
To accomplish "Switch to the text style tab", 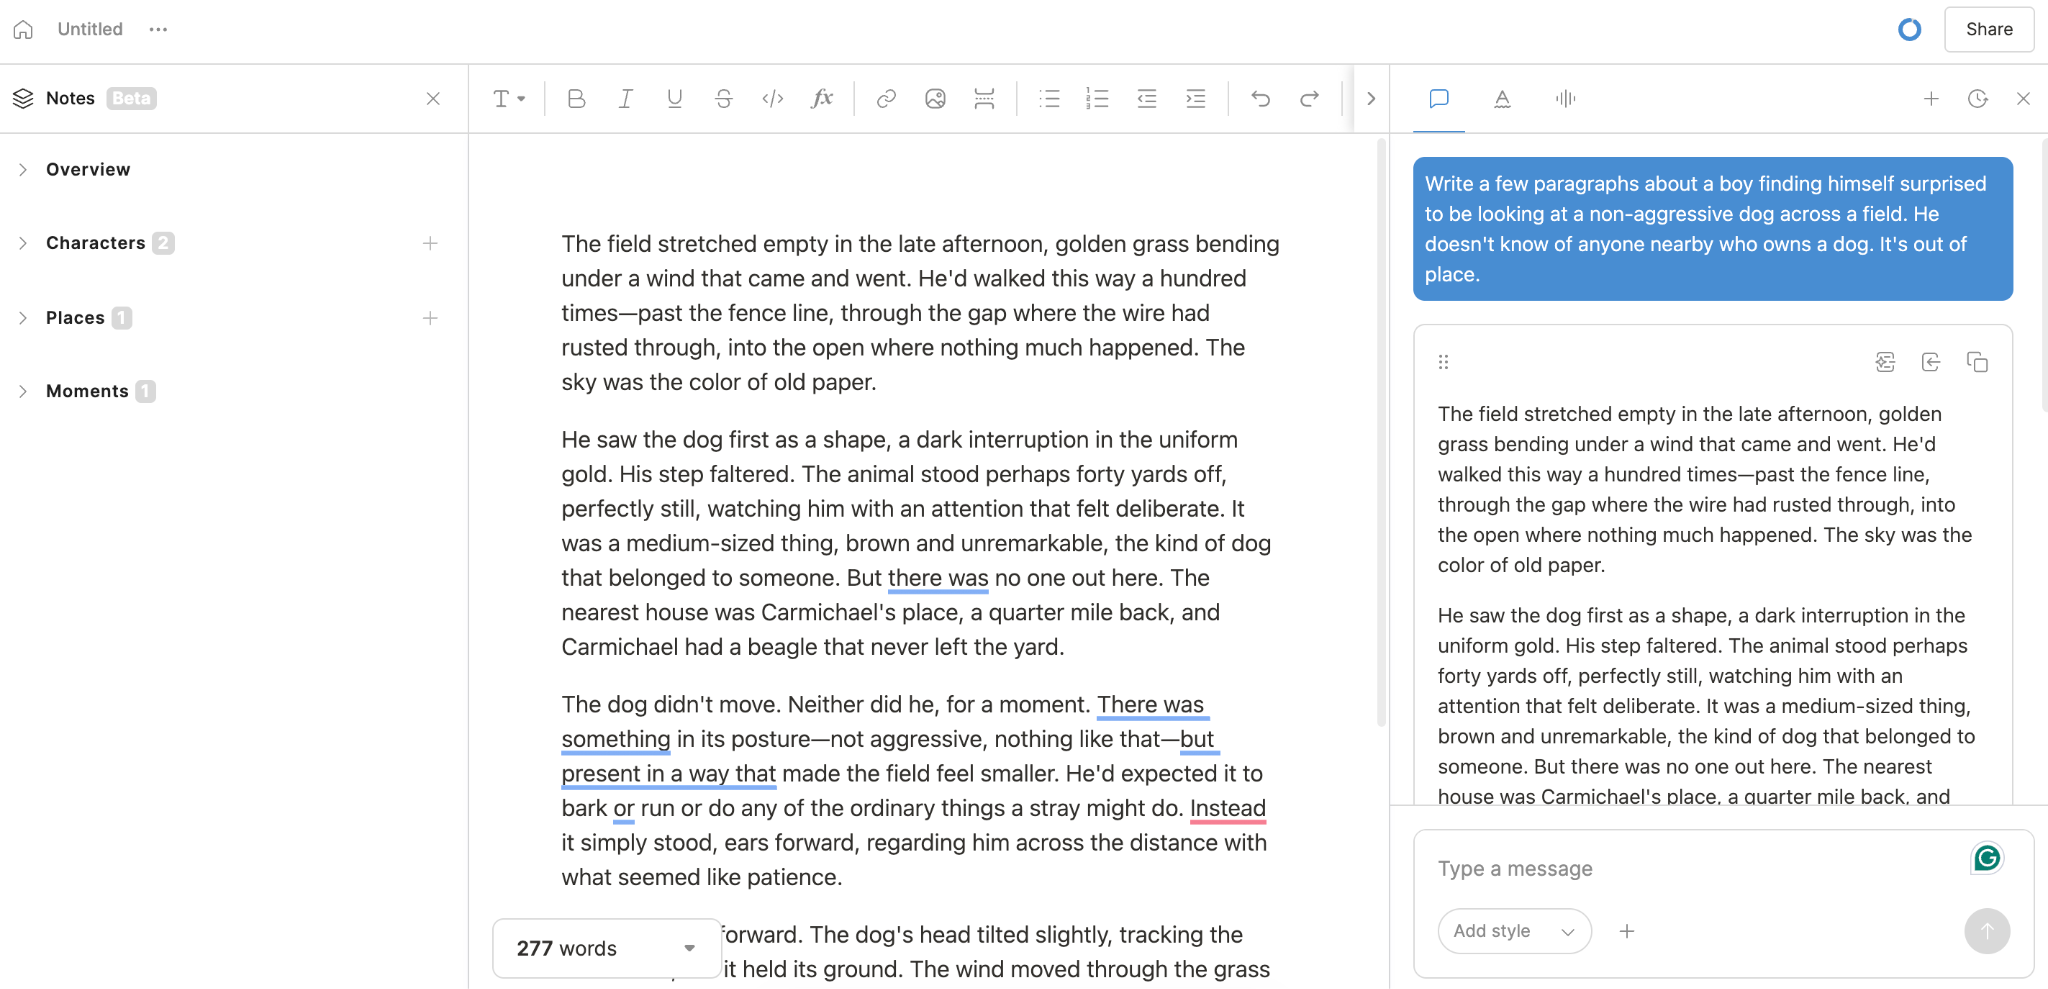I will [1502, 98].
